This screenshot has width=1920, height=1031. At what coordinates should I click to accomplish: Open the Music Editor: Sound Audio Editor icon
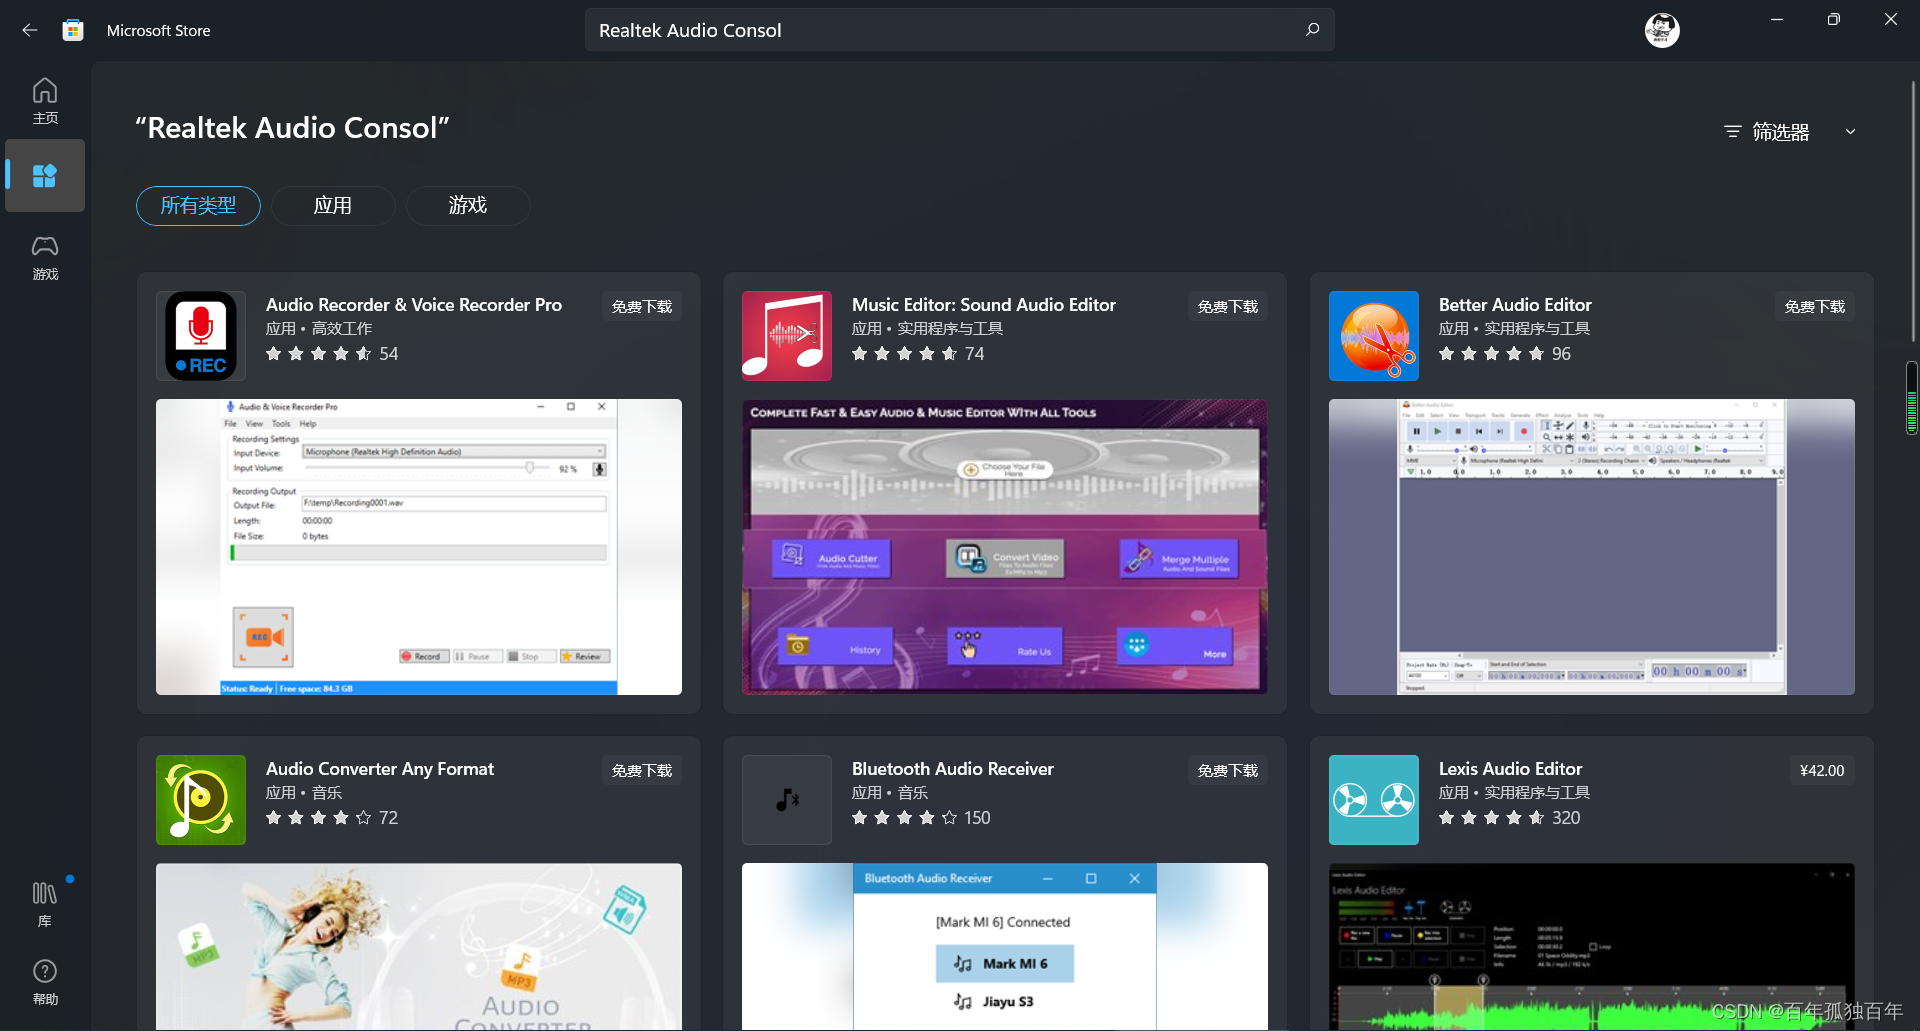pyautogui.click(x=787, y=336)
